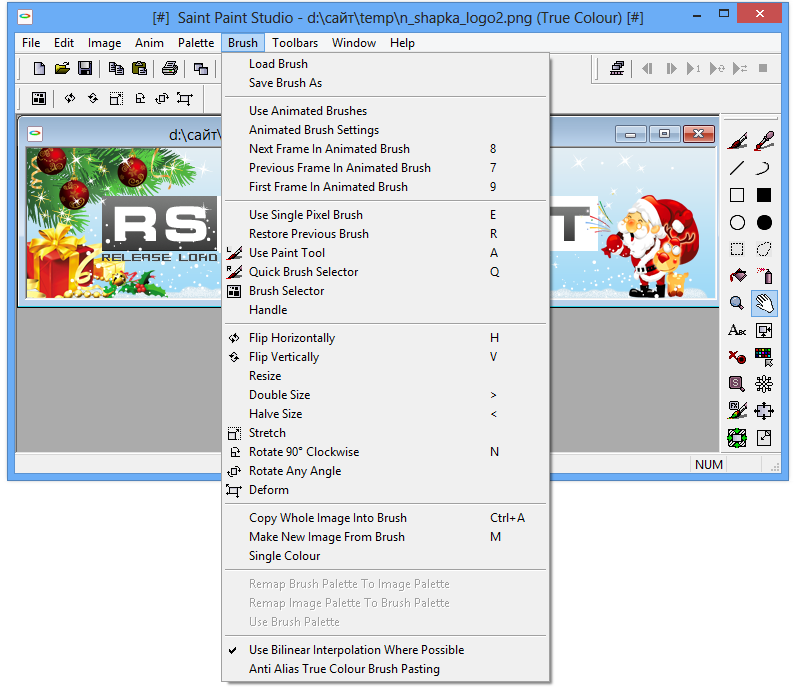
Task: Open the Toolbars menu
Action: coord(295,43)
